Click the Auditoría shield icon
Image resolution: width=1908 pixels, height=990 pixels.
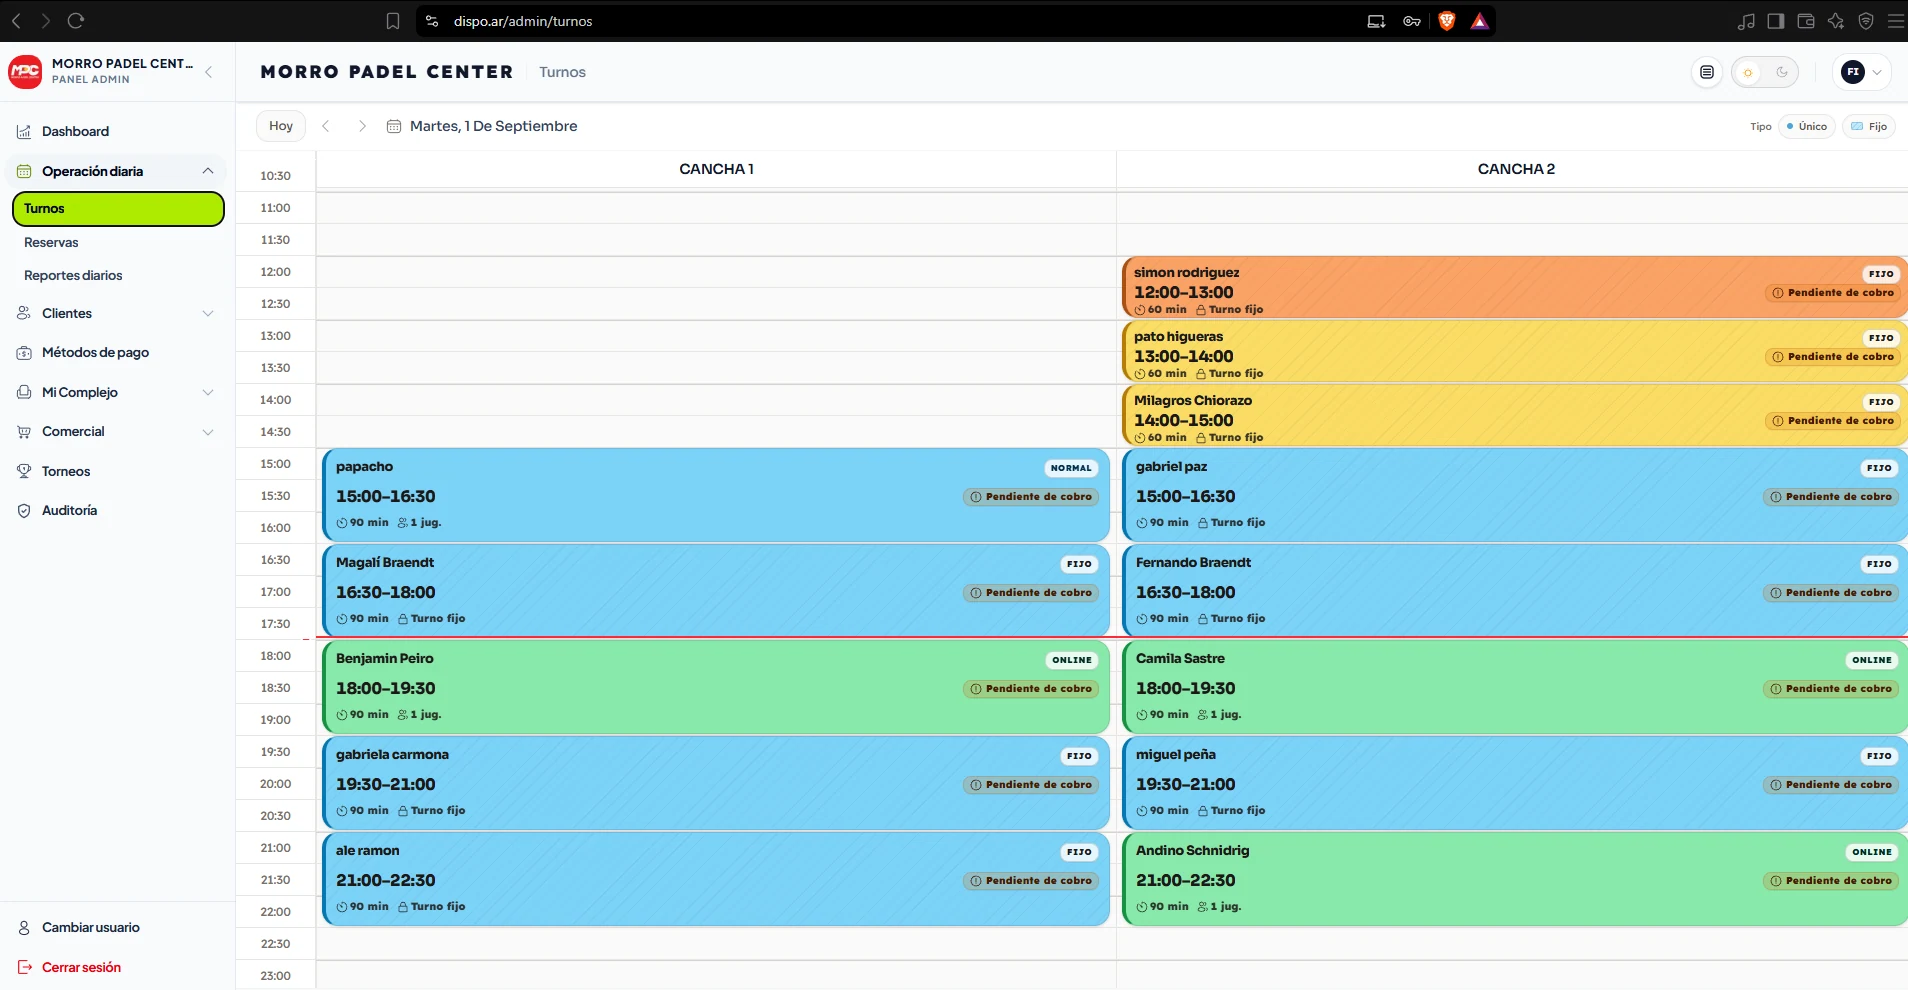click(24, 511)
